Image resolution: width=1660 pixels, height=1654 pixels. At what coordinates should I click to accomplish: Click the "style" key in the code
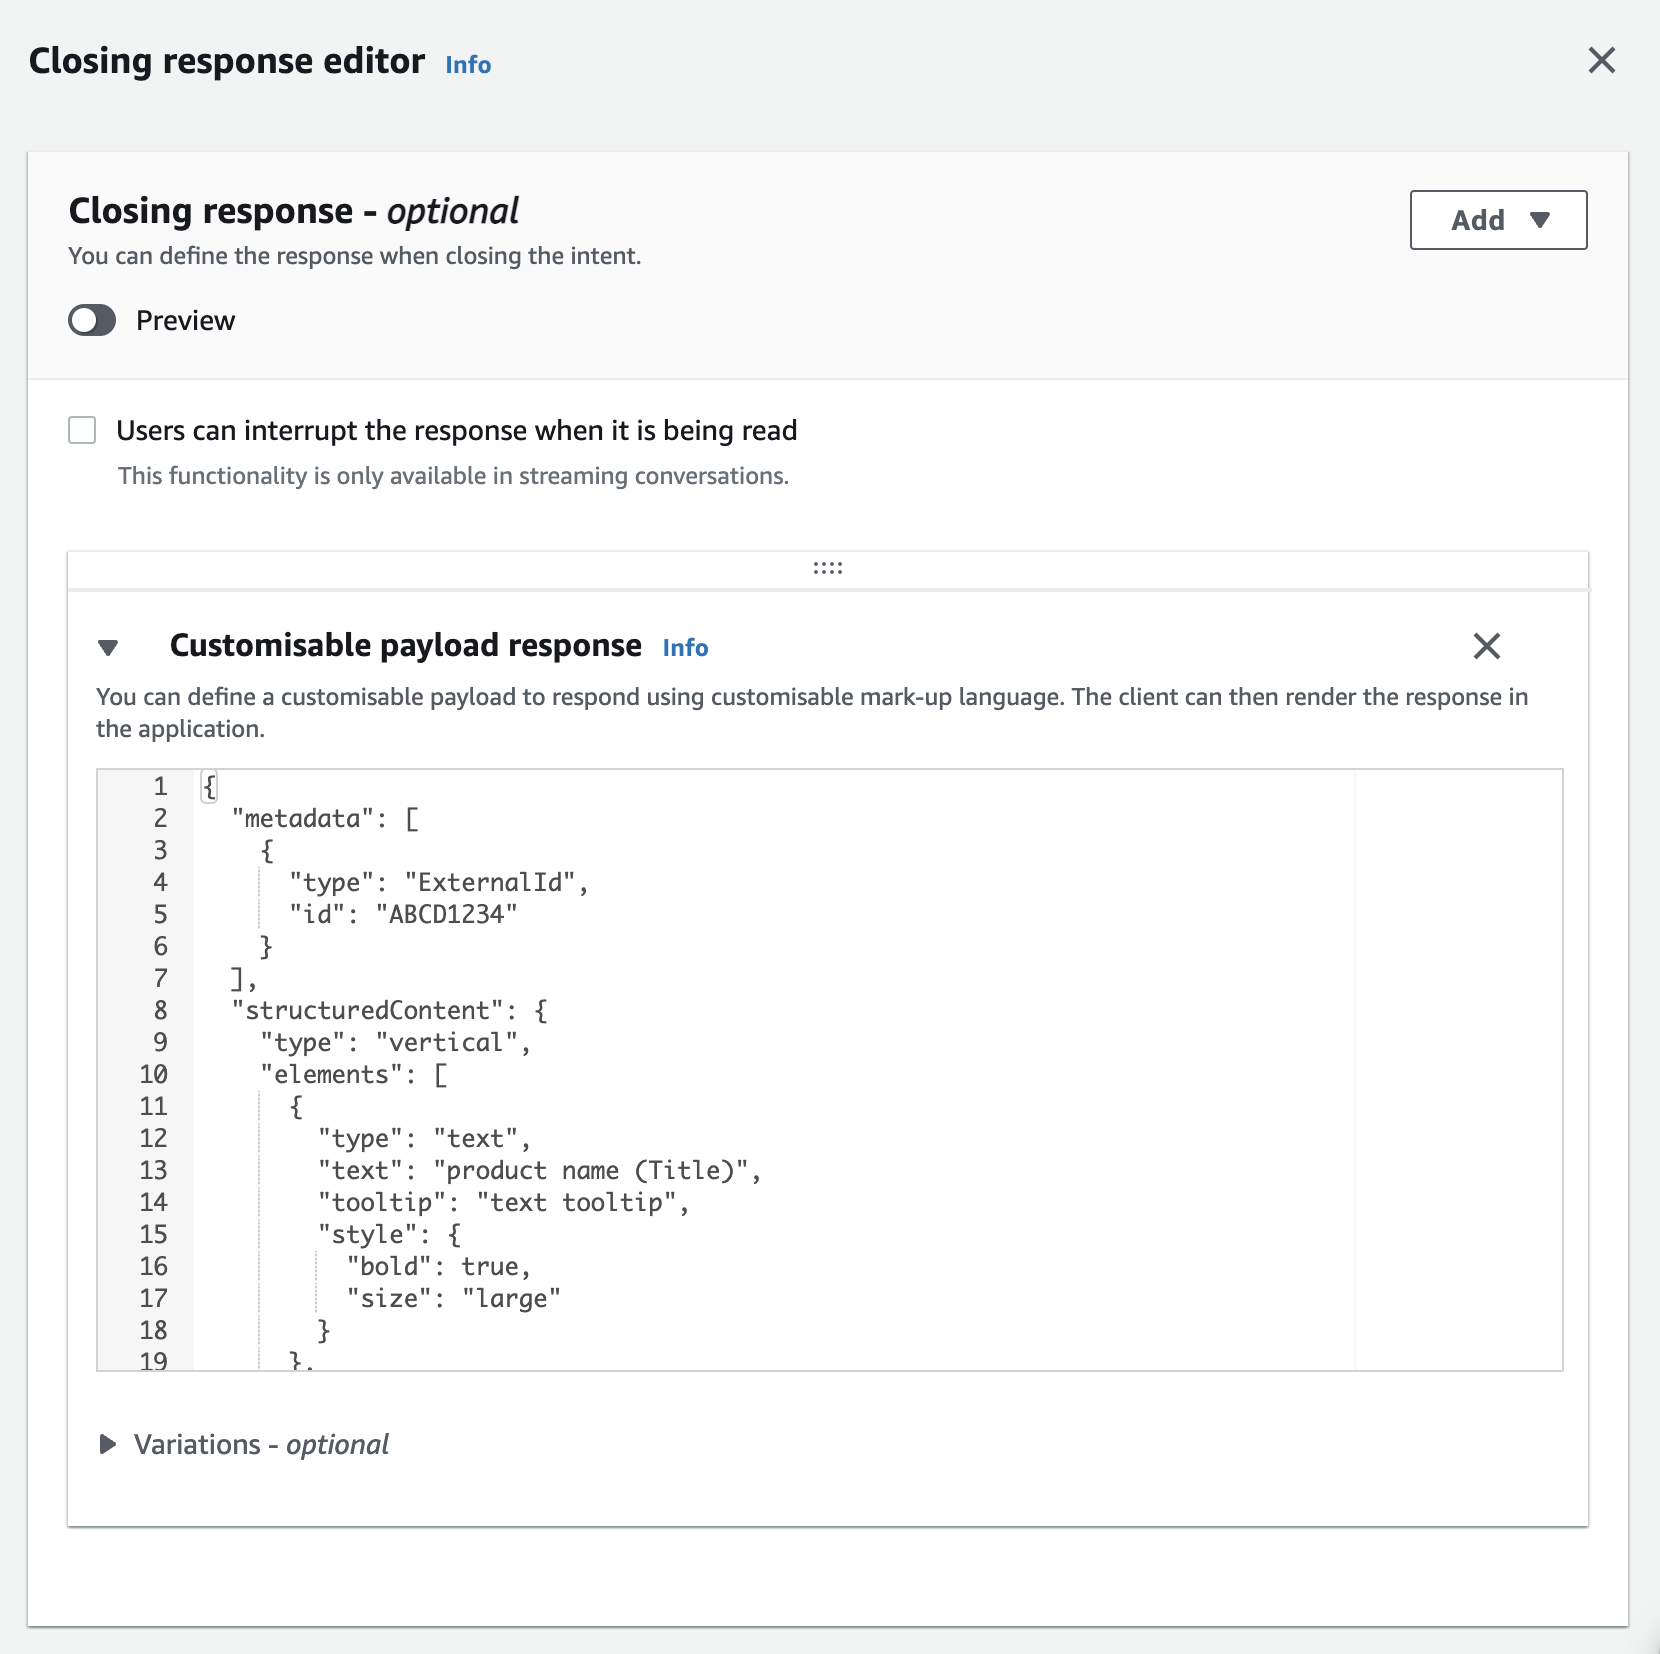(367, 1235)
